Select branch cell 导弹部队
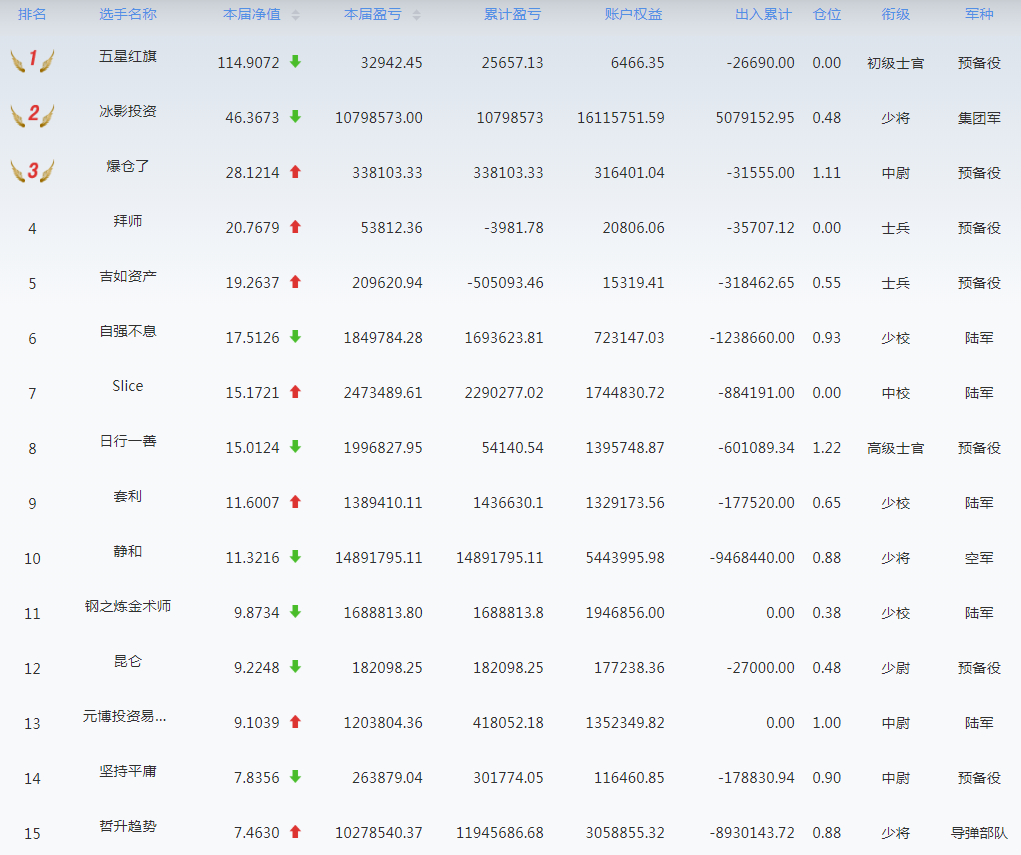The image size is (1021, 855). point(979,833)
